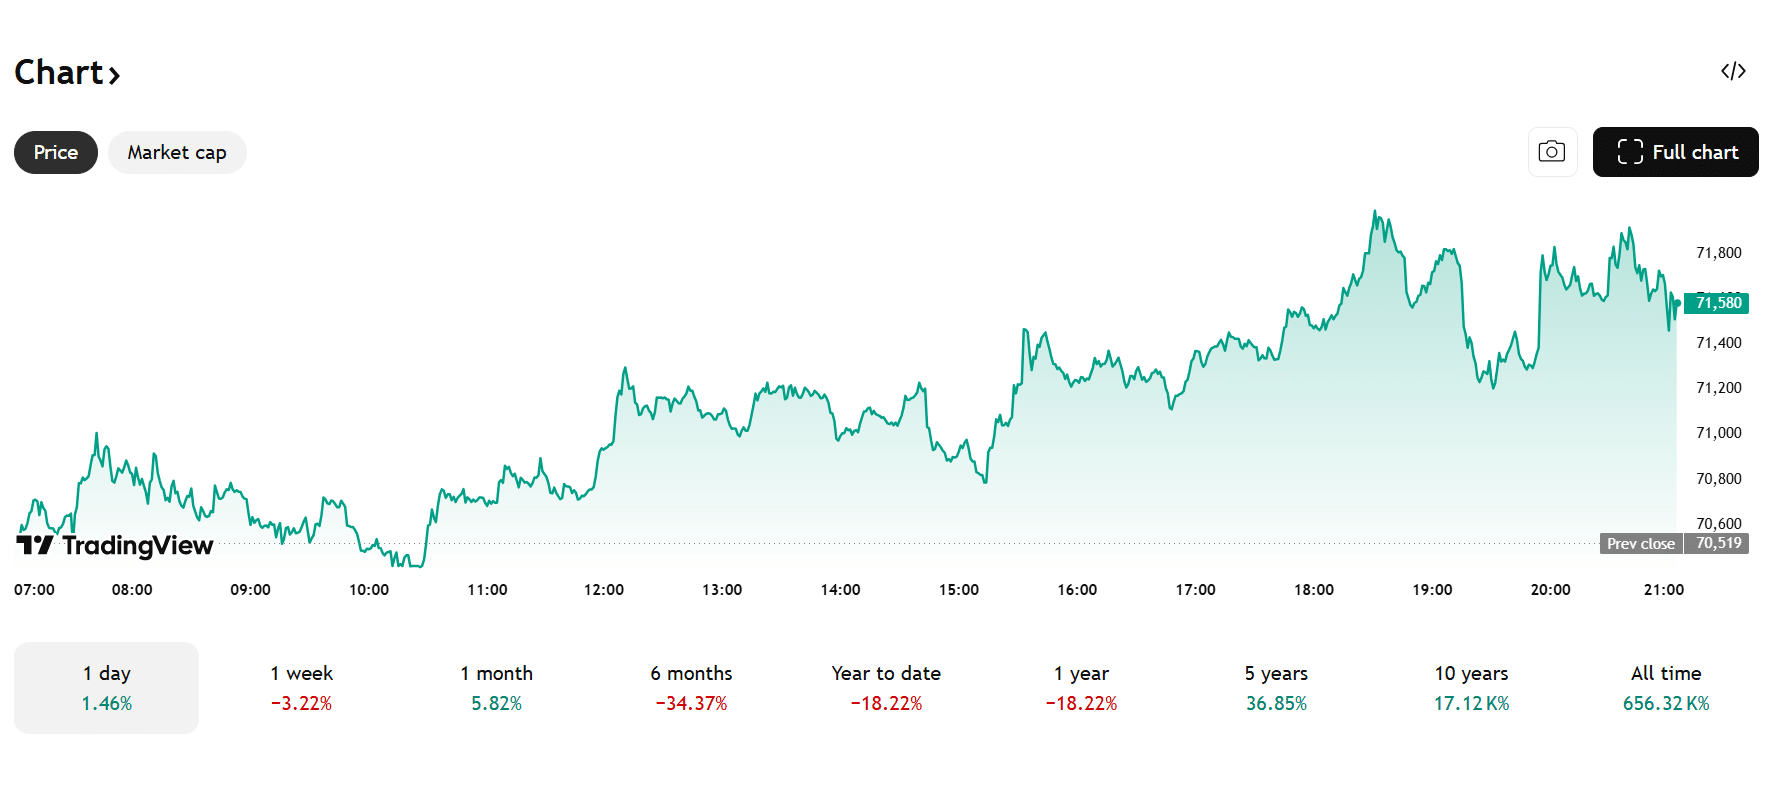
Task: Click the embed code icon
Action: click(x=1733, y=71)
